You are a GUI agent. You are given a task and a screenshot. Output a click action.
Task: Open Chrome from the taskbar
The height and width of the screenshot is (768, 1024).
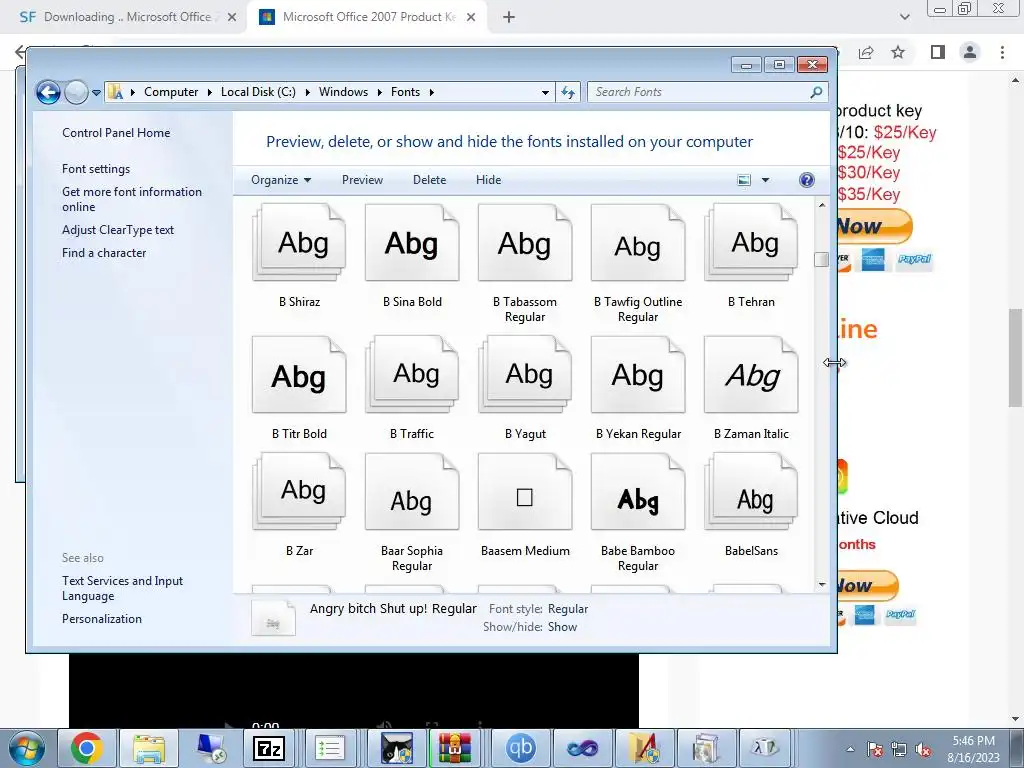87,748
